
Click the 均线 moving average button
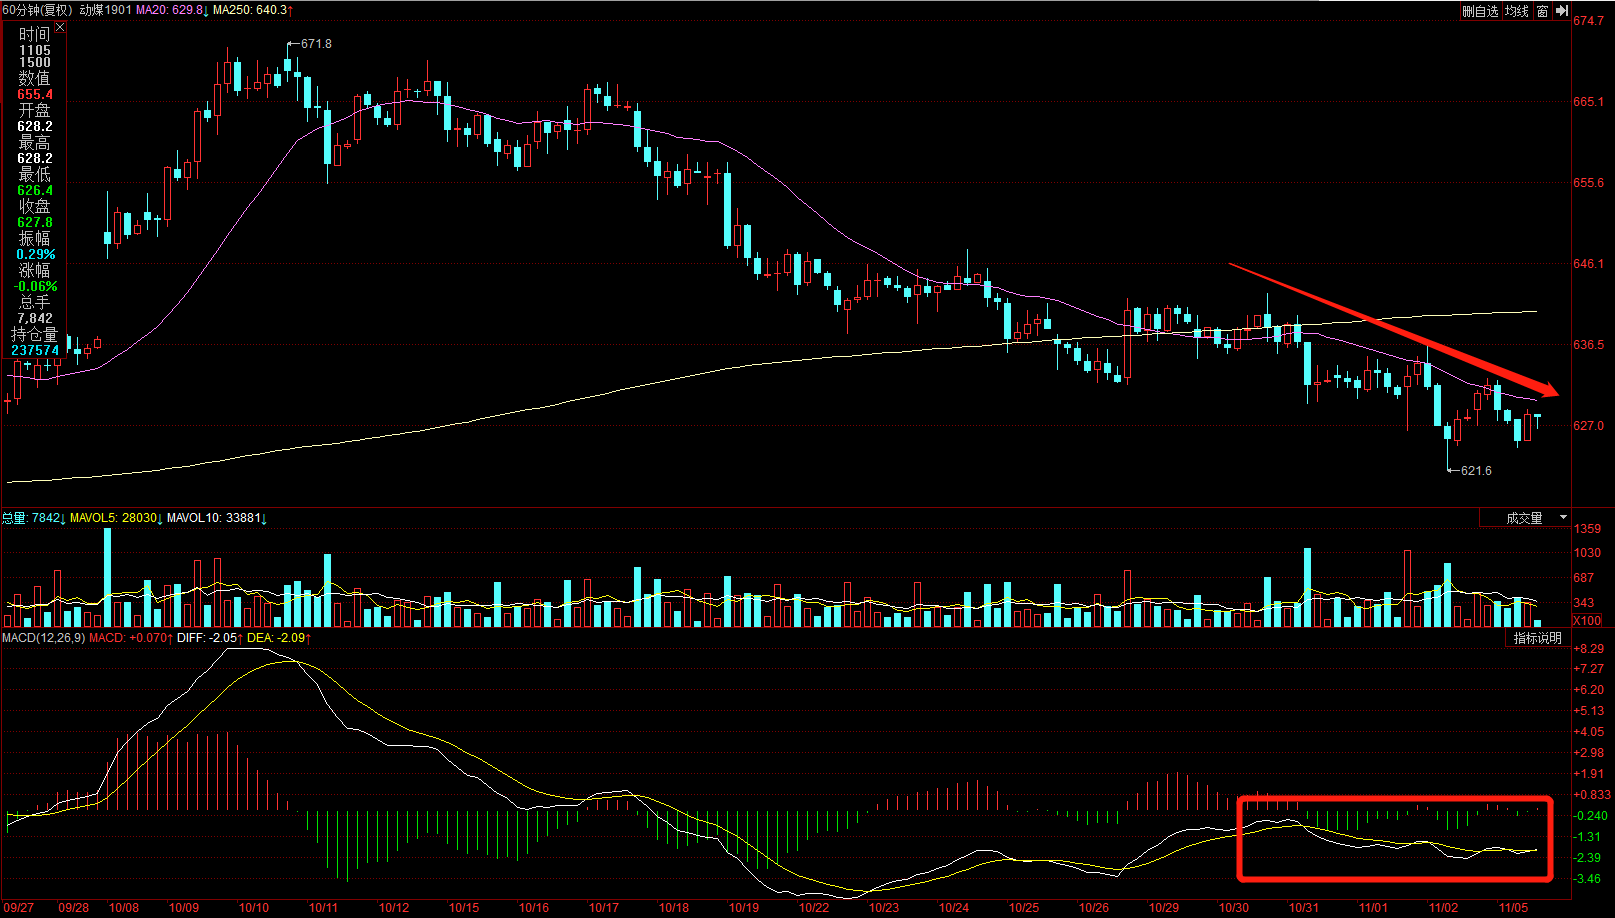(1517, 11)
